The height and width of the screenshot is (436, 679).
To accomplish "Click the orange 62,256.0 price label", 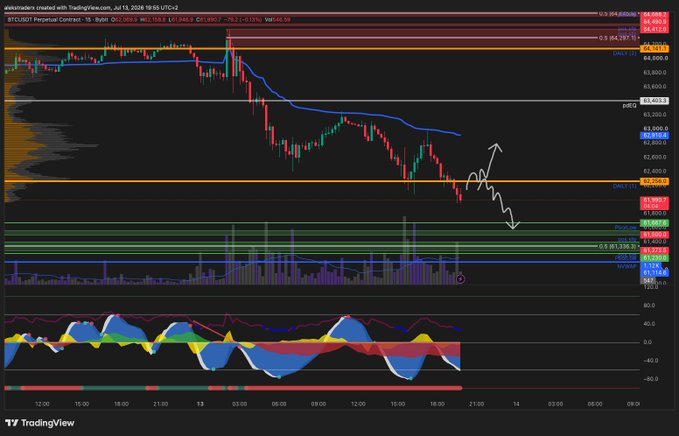I will click(654, 181).
